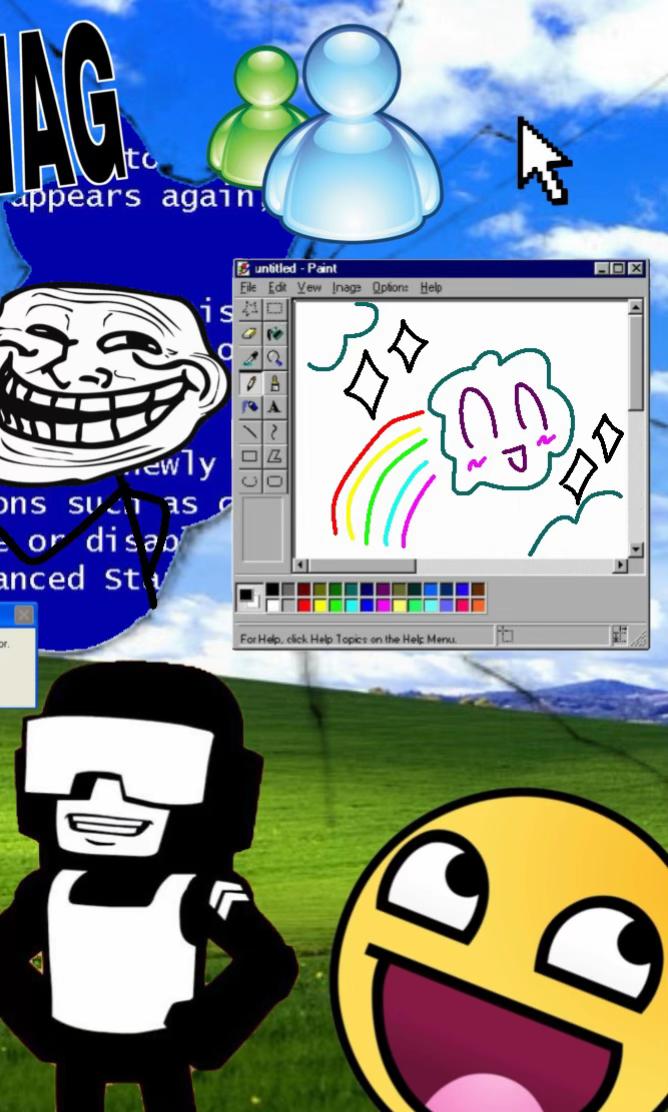Image resolution: width=668 pixels, height=1112 pixels.
Task: Switch to the Pencil tool
Action: click(251, 383)
